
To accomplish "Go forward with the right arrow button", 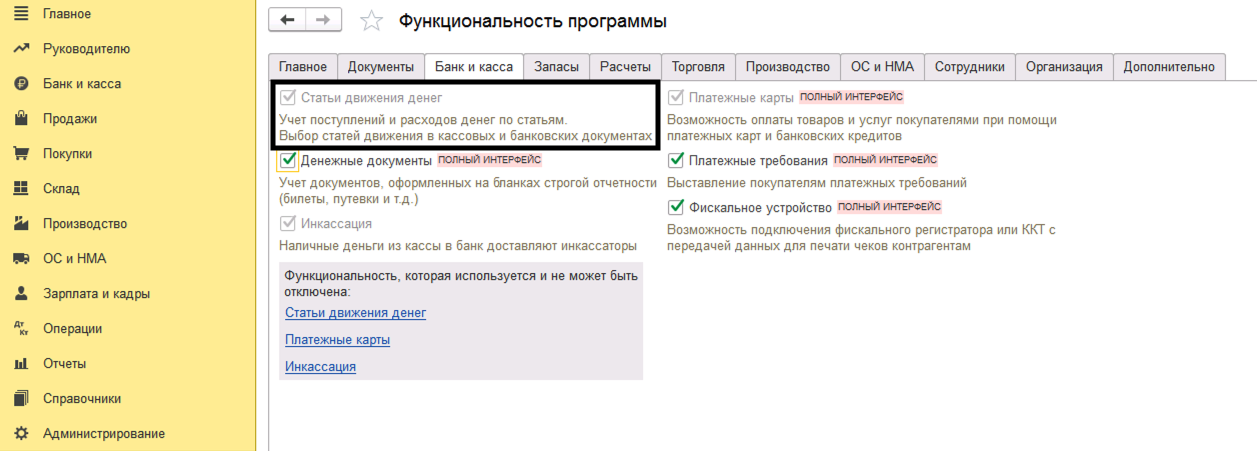I will click(323, 20).
